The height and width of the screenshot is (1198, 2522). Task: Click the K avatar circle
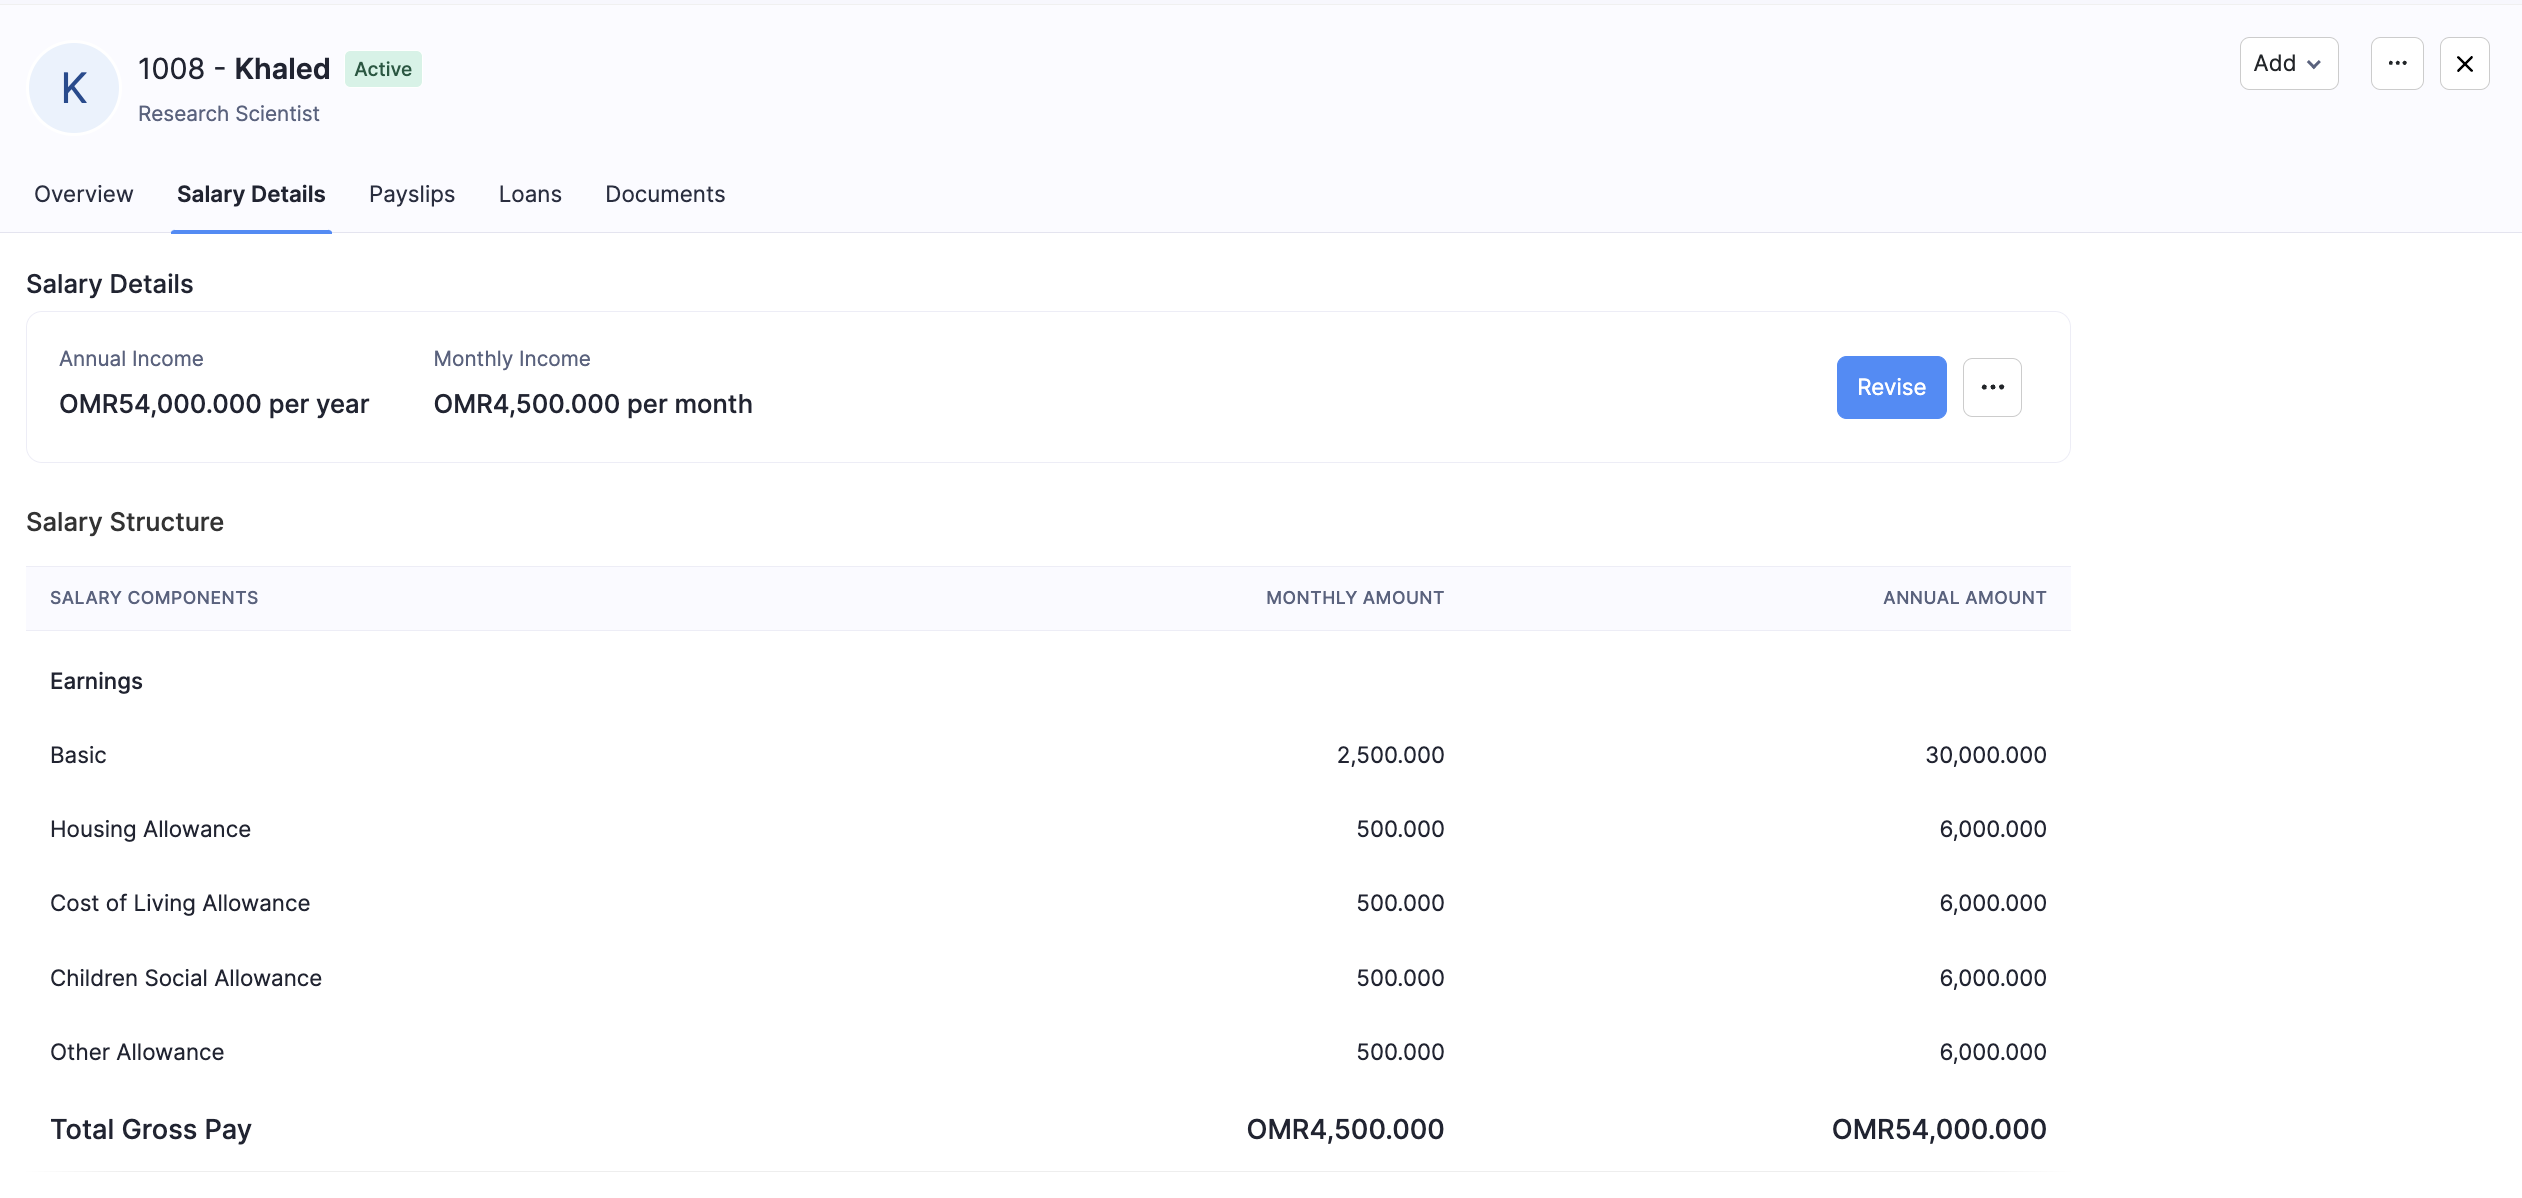(x=74, y=88)
